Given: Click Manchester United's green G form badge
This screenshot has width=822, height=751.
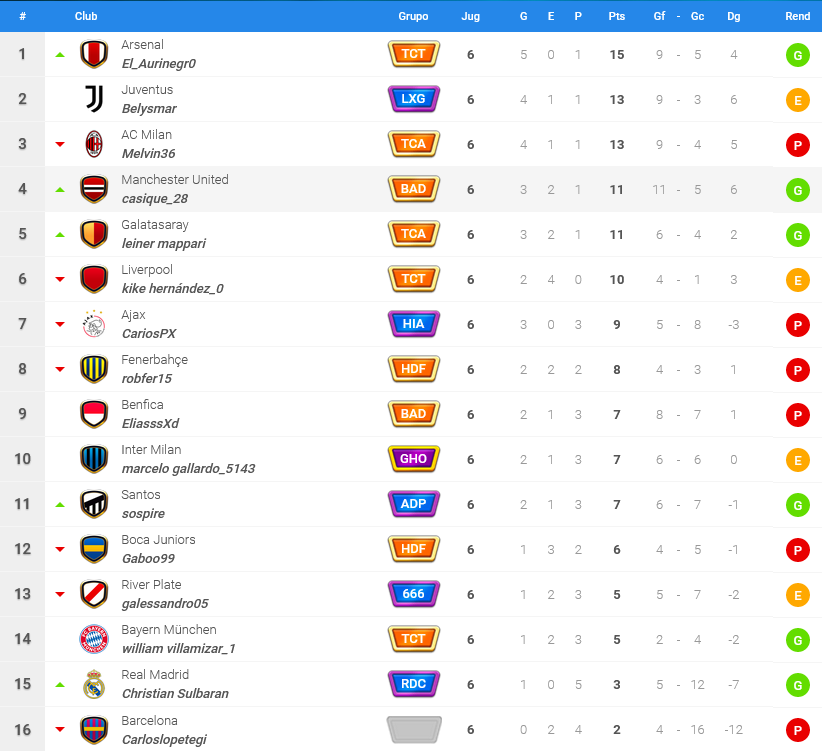Looking at the screenshot, I should pos(797,190).
